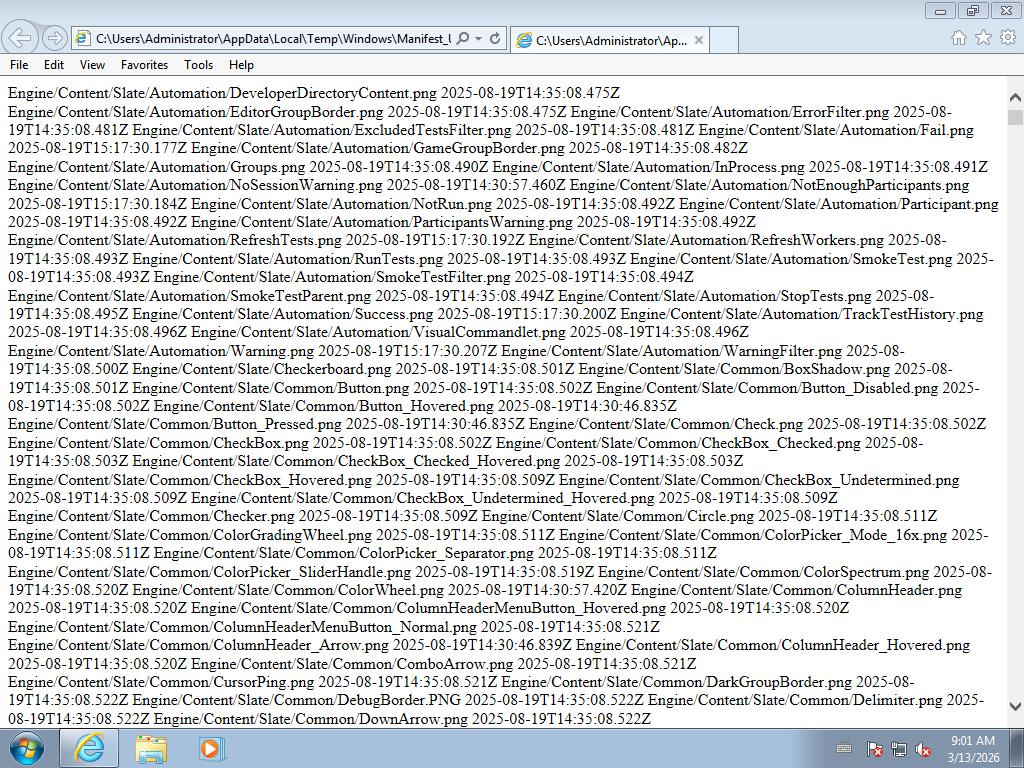
Task: Open a new blank tab
Action: click(x=725, y=40)
